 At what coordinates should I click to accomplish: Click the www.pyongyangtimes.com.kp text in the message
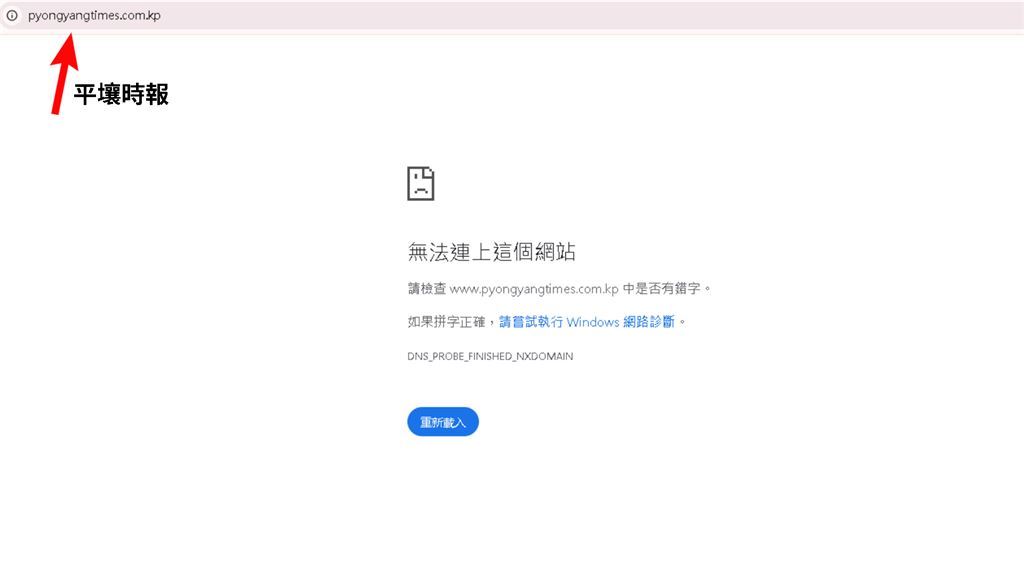click(534, 289)
